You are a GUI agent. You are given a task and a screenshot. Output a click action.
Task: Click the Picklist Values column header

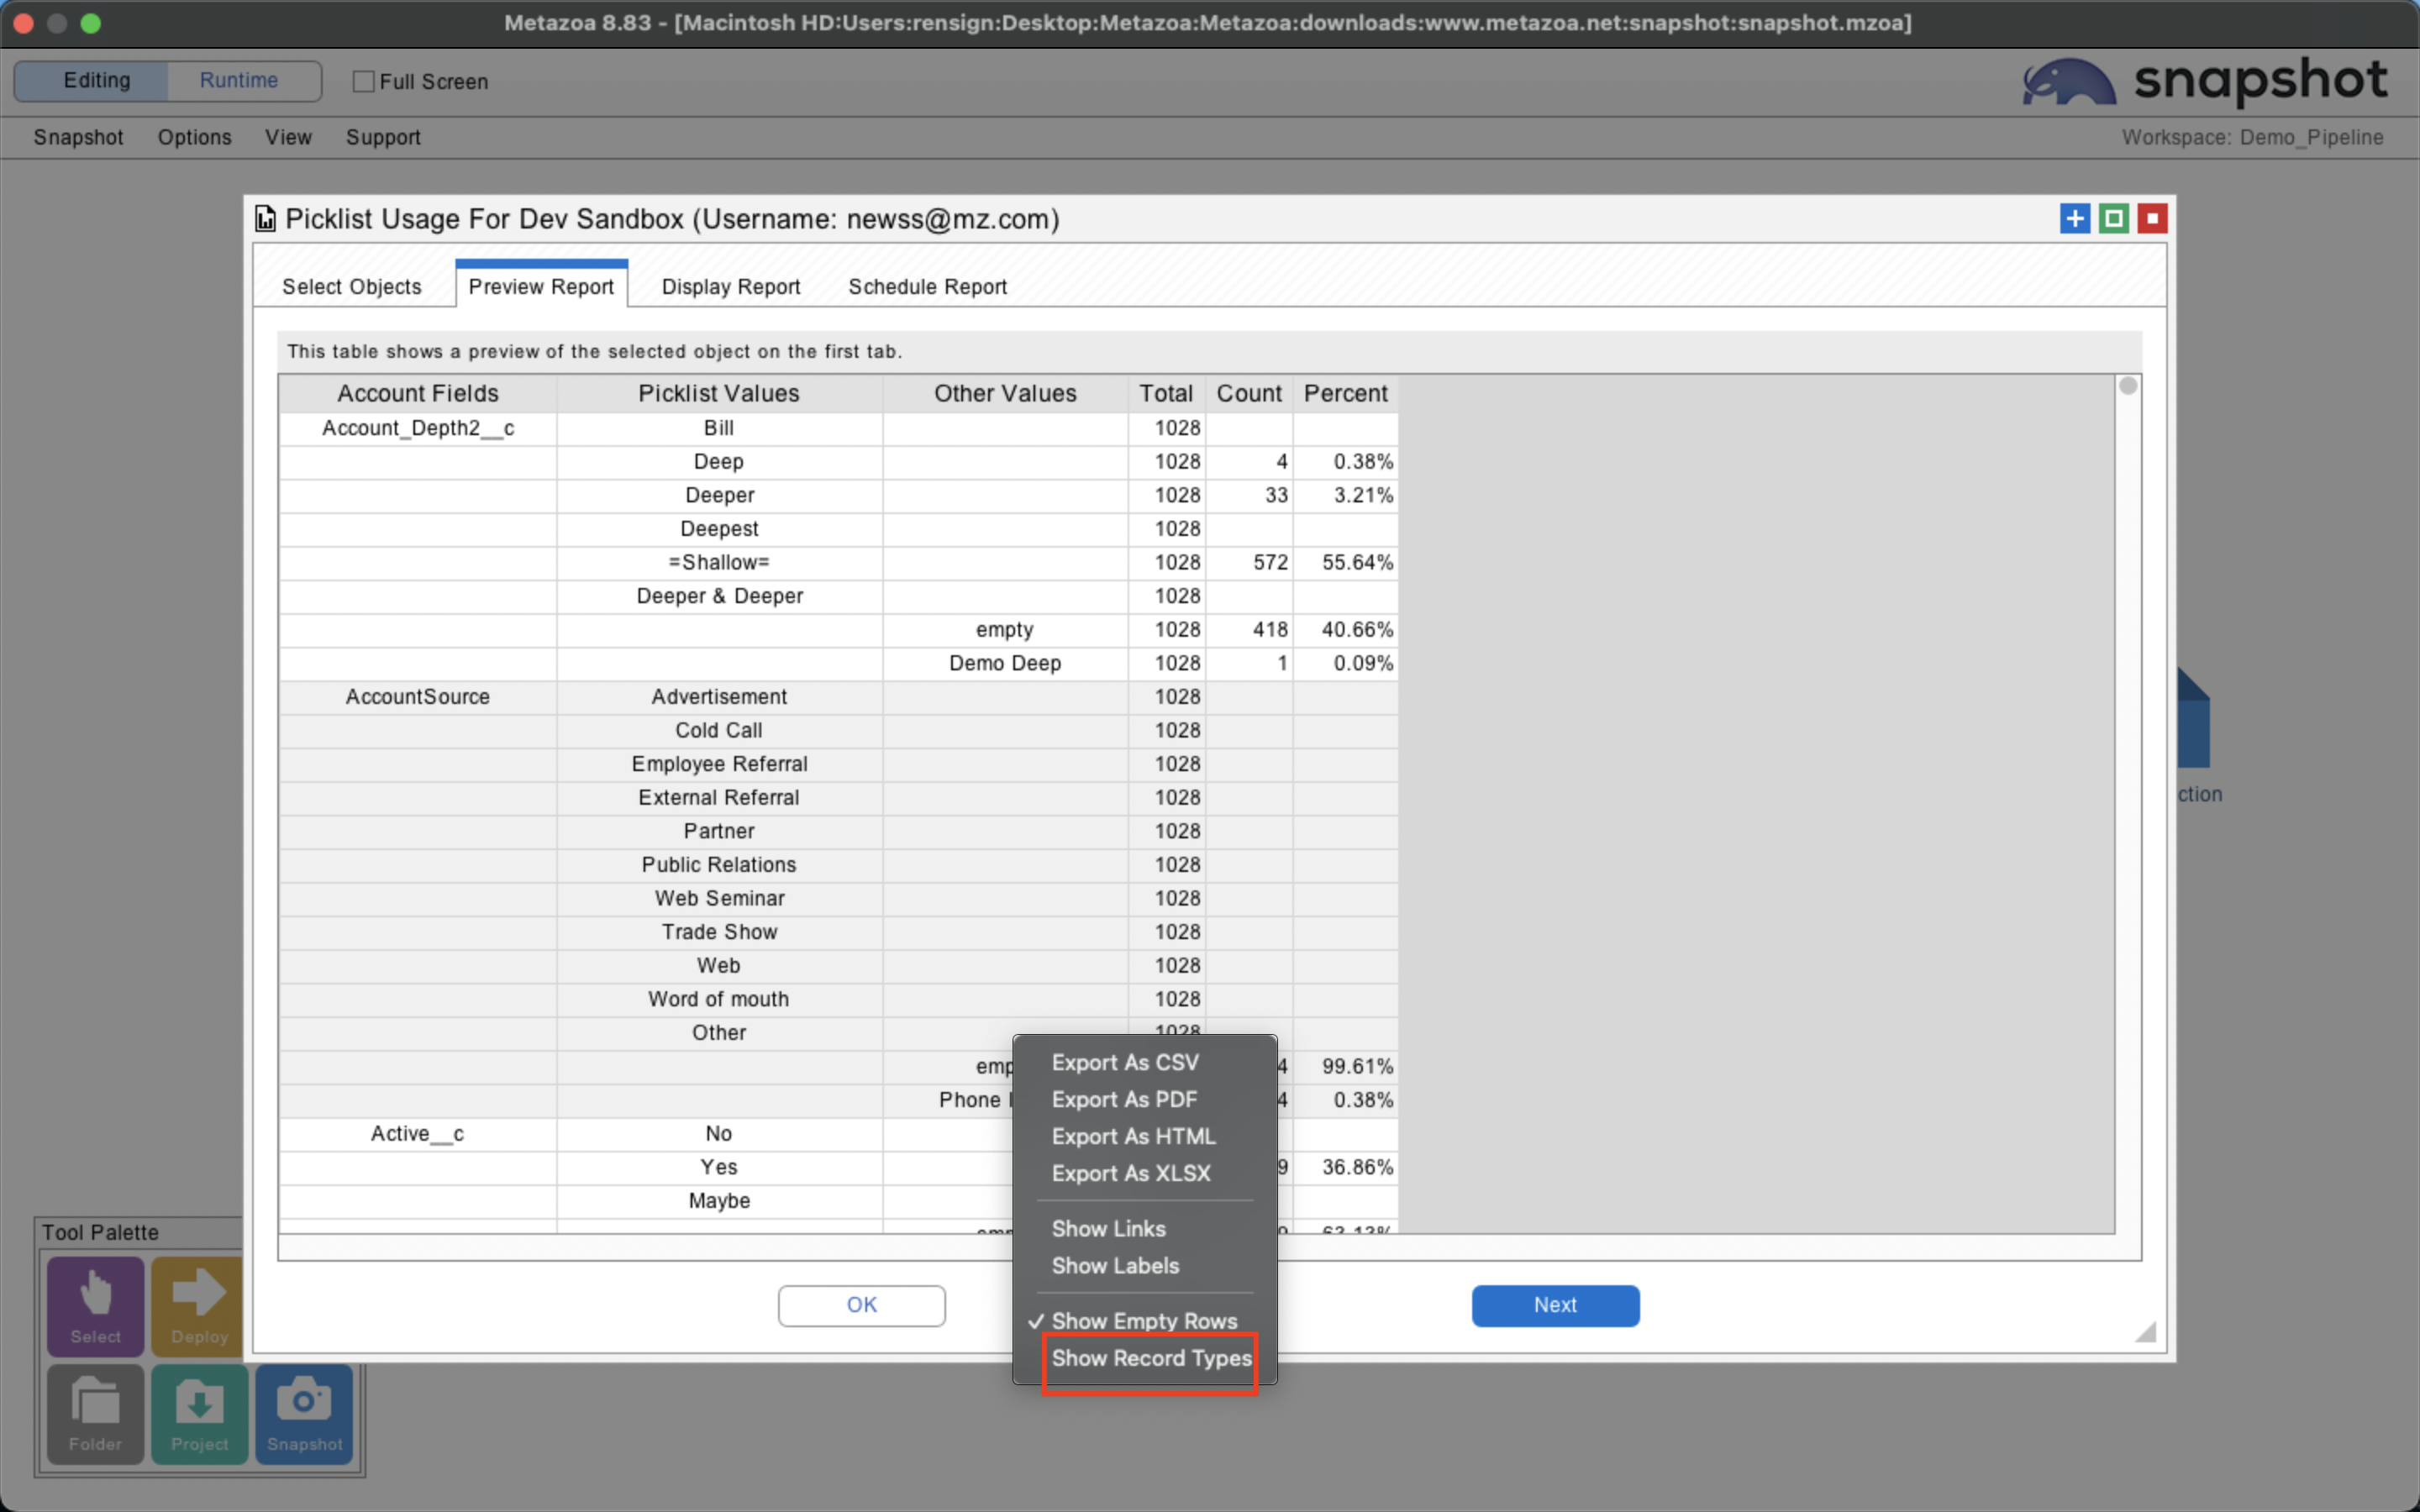[x=719, y=393]
